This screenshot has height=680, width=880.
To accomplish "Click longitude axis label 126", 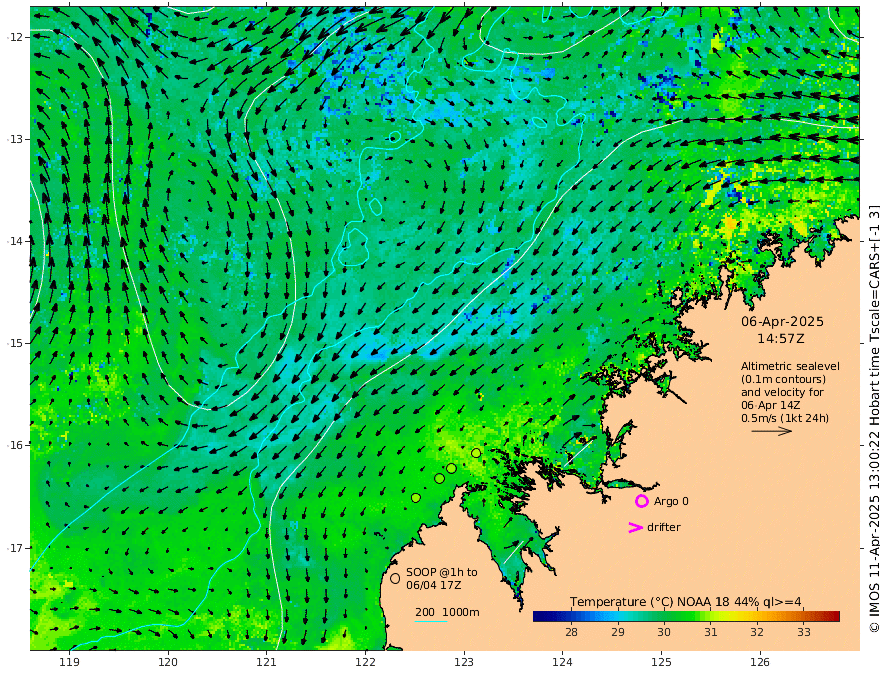I will [x=760, y=662].
